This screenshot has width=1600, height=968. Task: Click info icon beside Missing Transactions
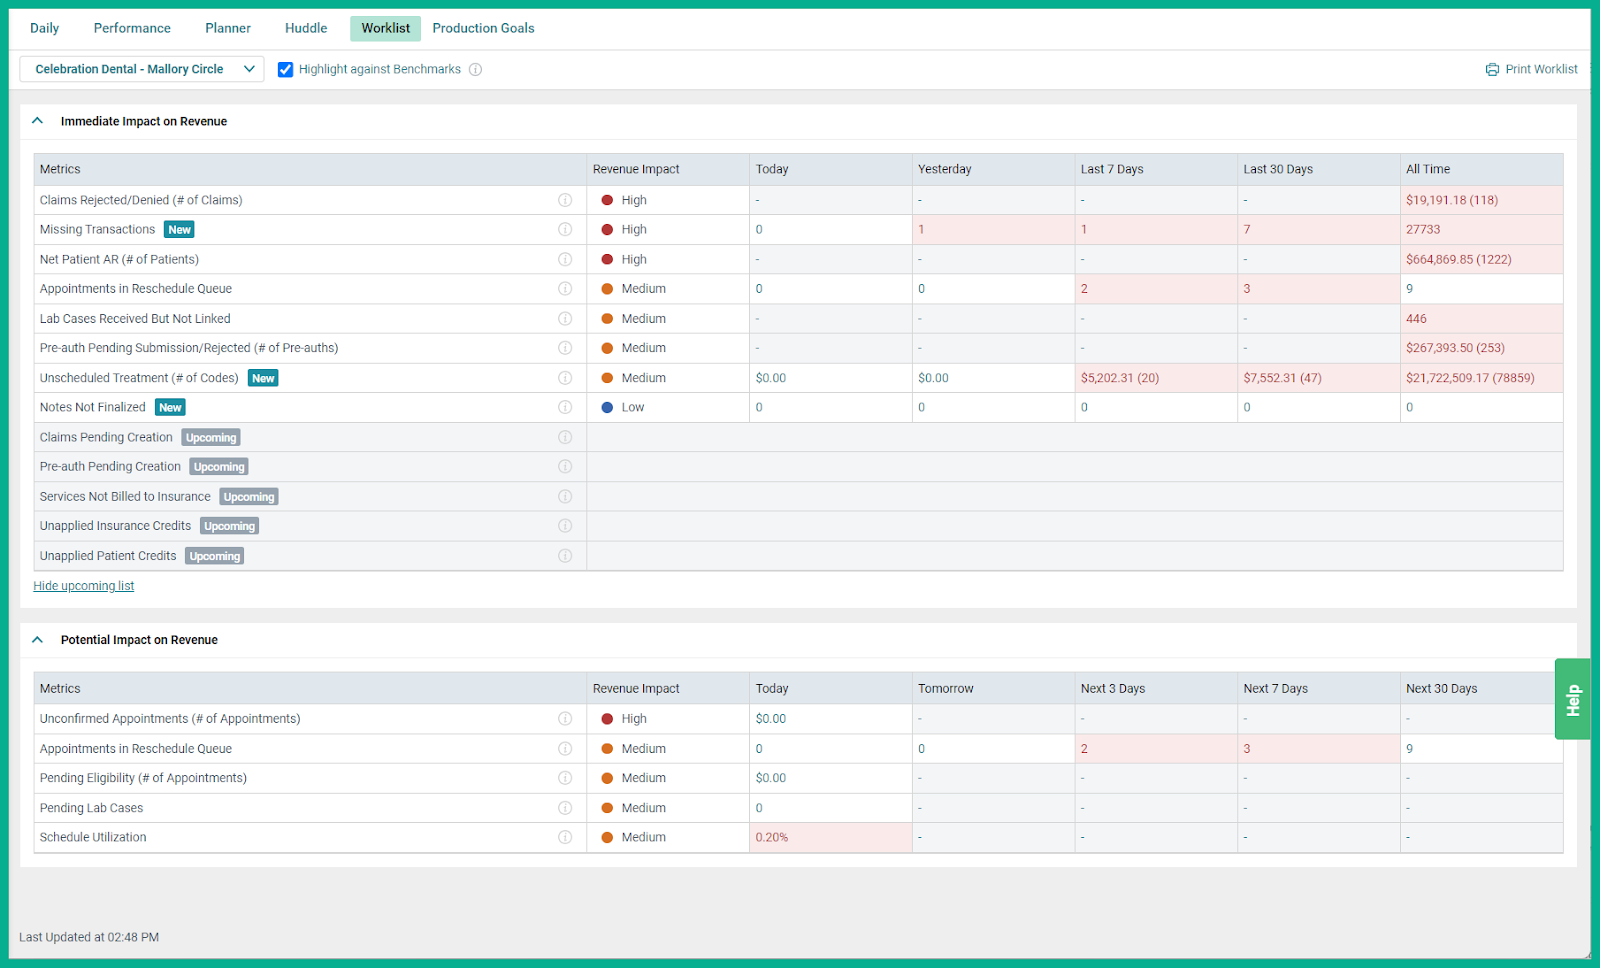point(565,229)
